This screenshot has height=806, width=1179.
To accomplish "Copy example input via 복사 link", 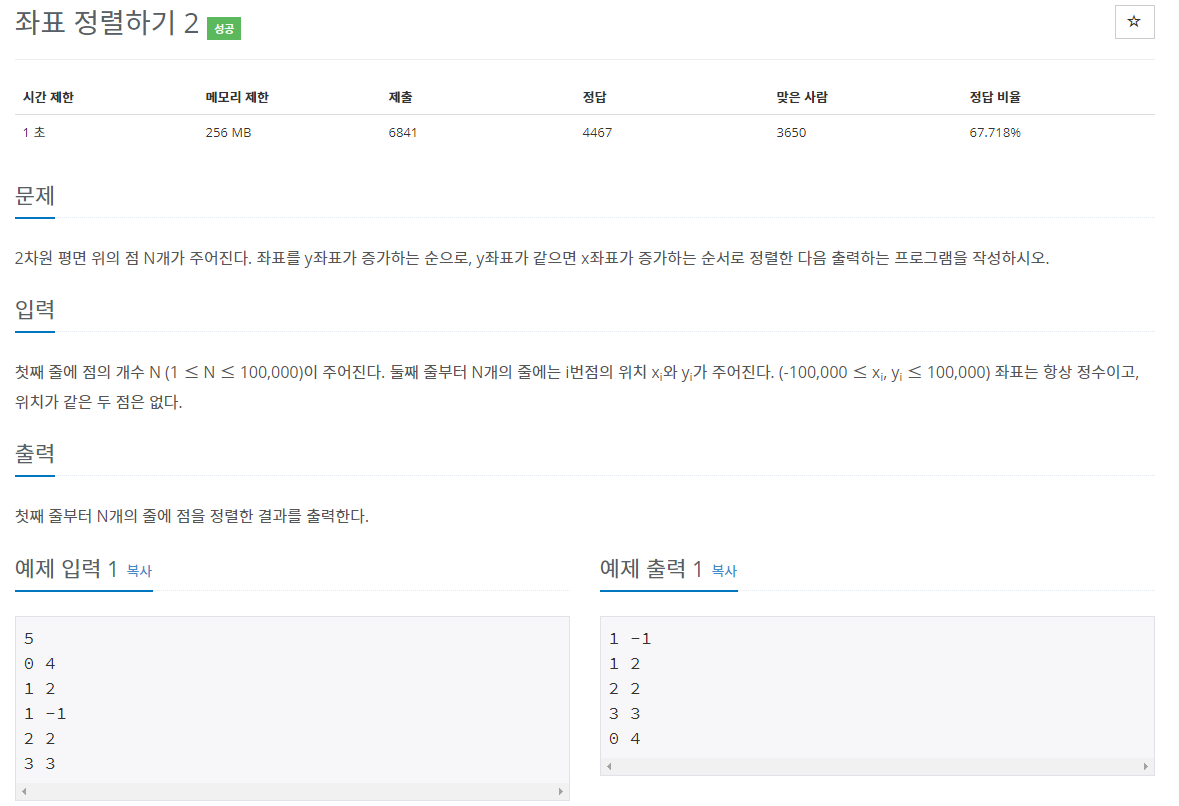I will [x=139, y=571].
